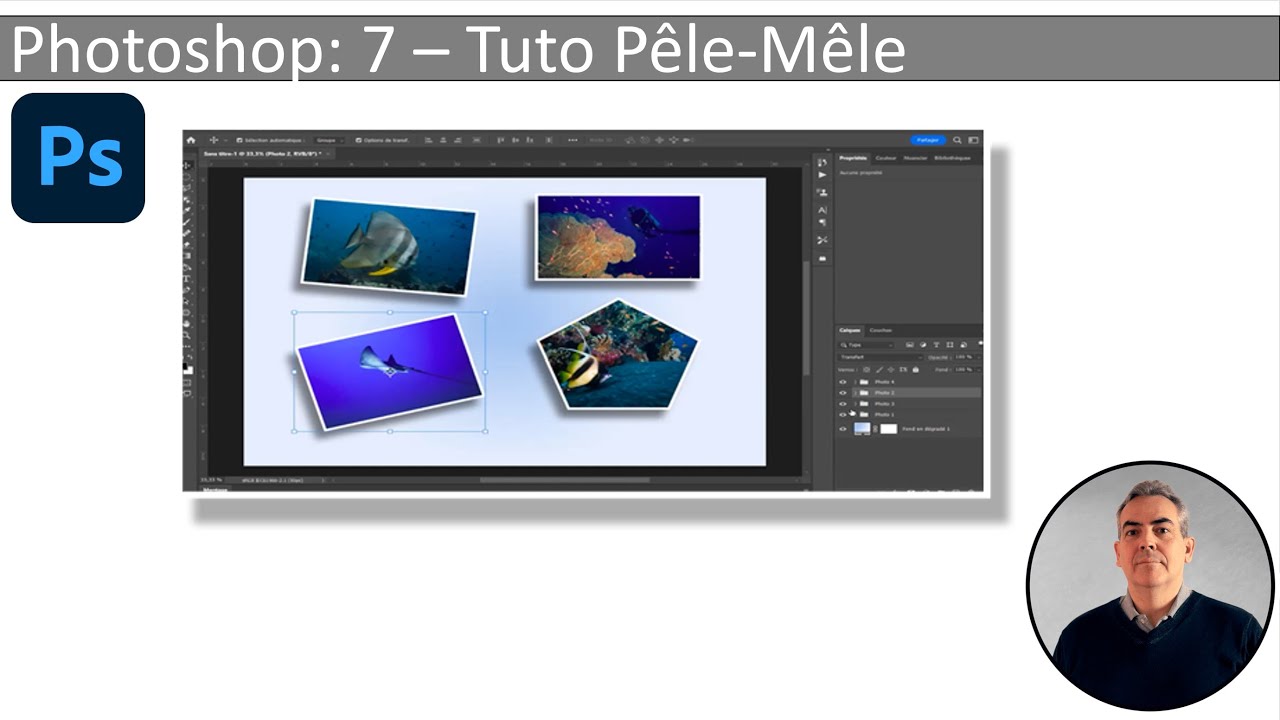Viewport: 1280px width, 720px height.
Task: Select the Lasso tool
Action: (187, 188)
